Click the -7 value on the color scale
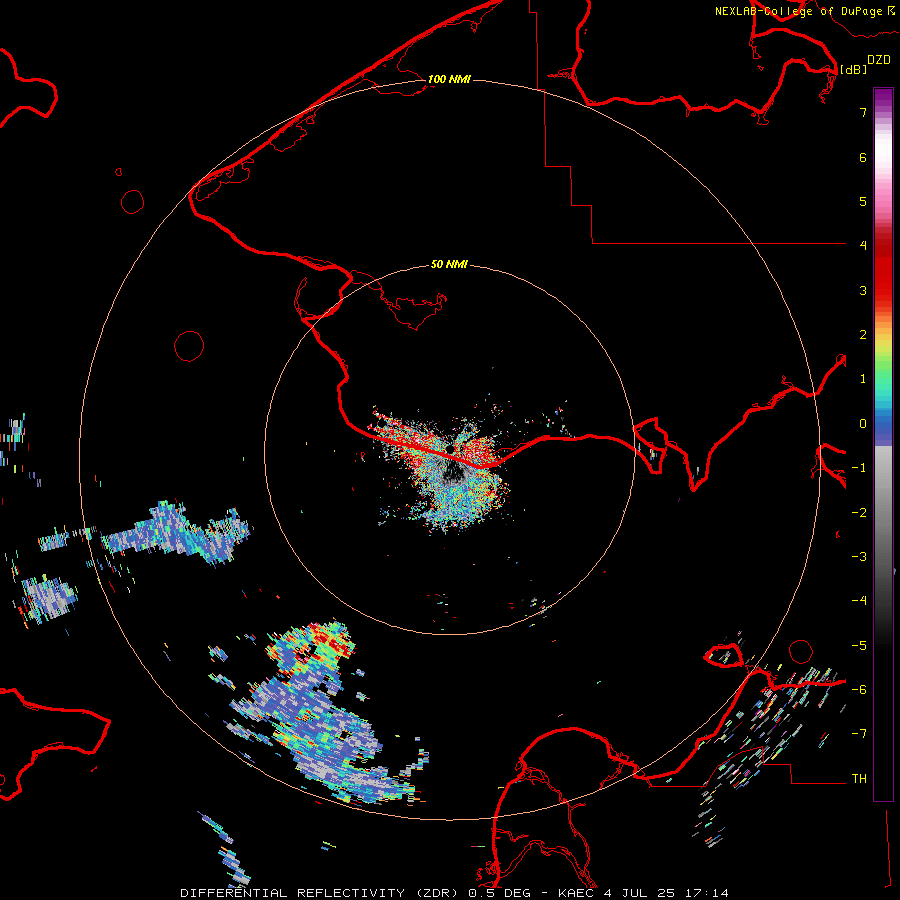This screenshot has width=900, height=900. coord(859,734)
